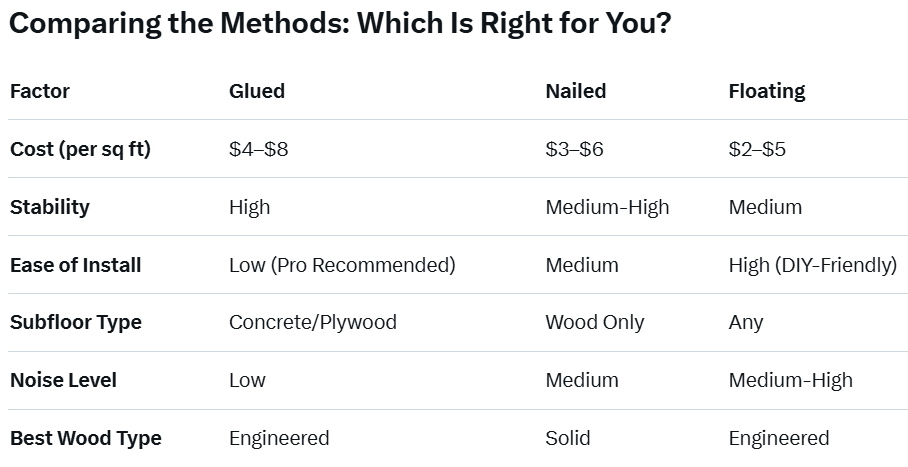This screenshot has height=467, width=908.
Task: Select the 'Cost (per sq ft)' row label
Action: tap(80, 149)
